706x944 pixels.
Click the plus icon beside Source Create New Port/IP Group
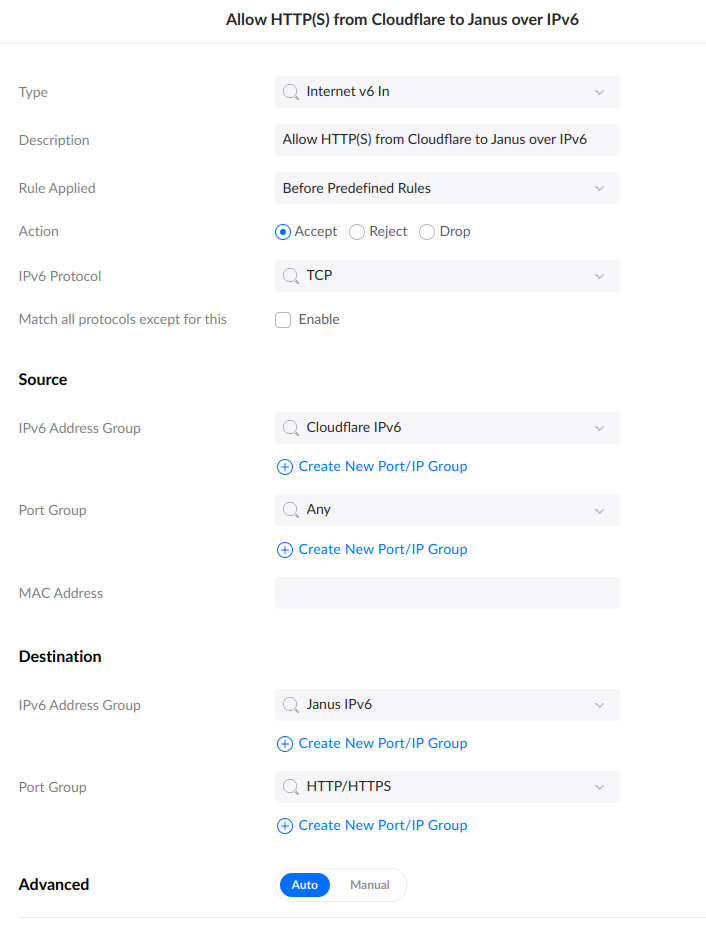pyautogui.click(x=284, y=466)
